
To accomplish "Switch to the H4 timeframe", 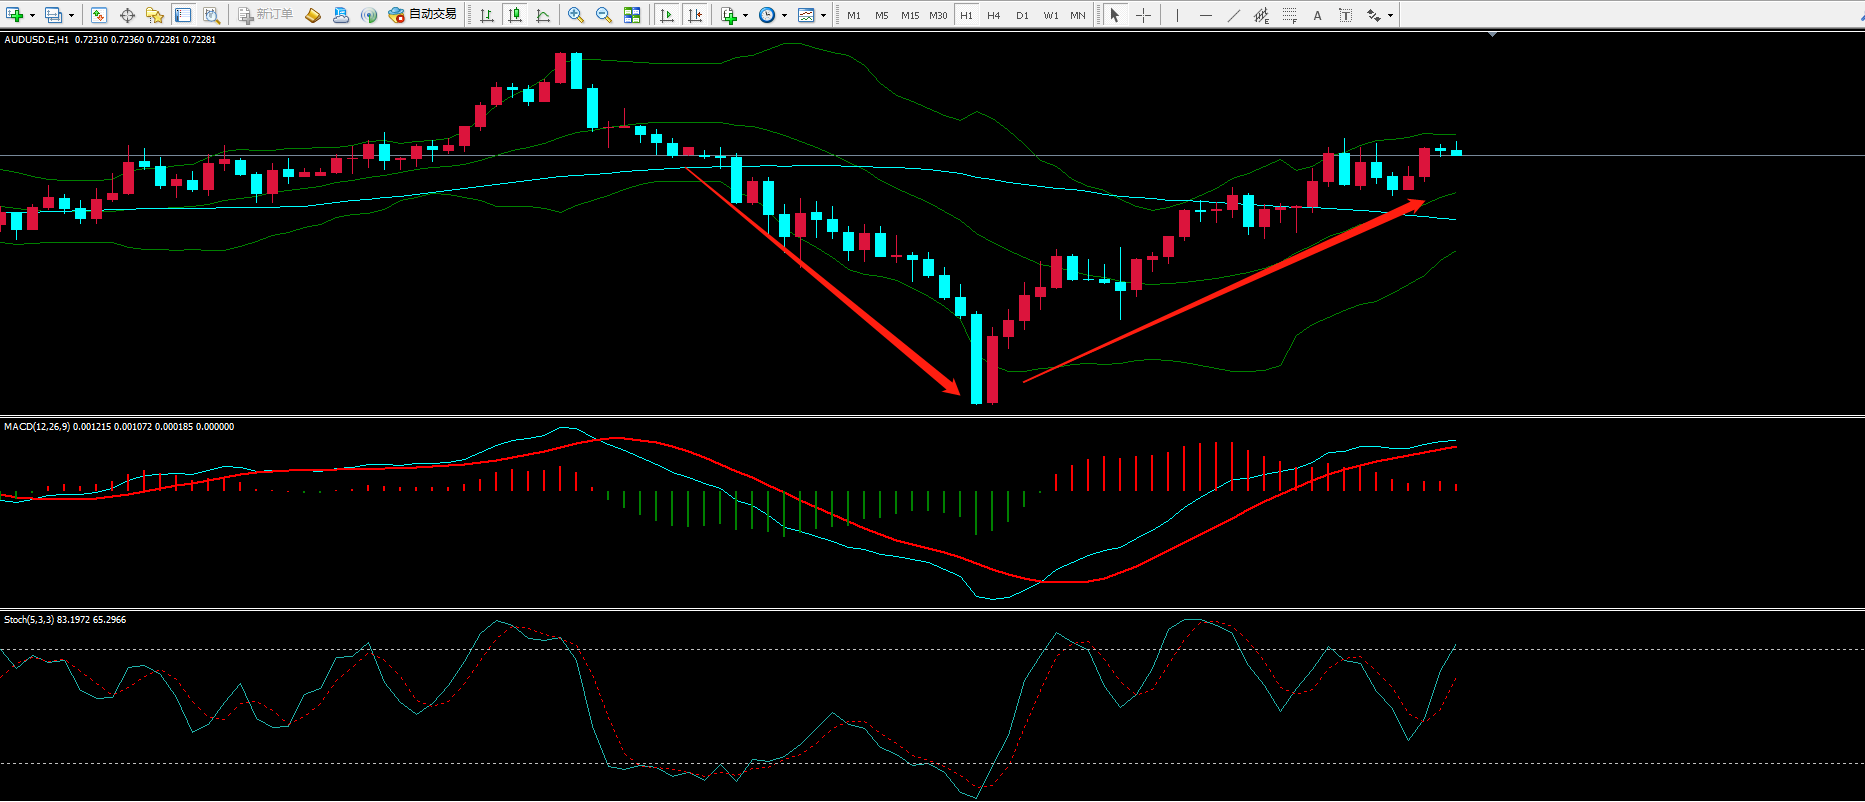I will (993, 15).
